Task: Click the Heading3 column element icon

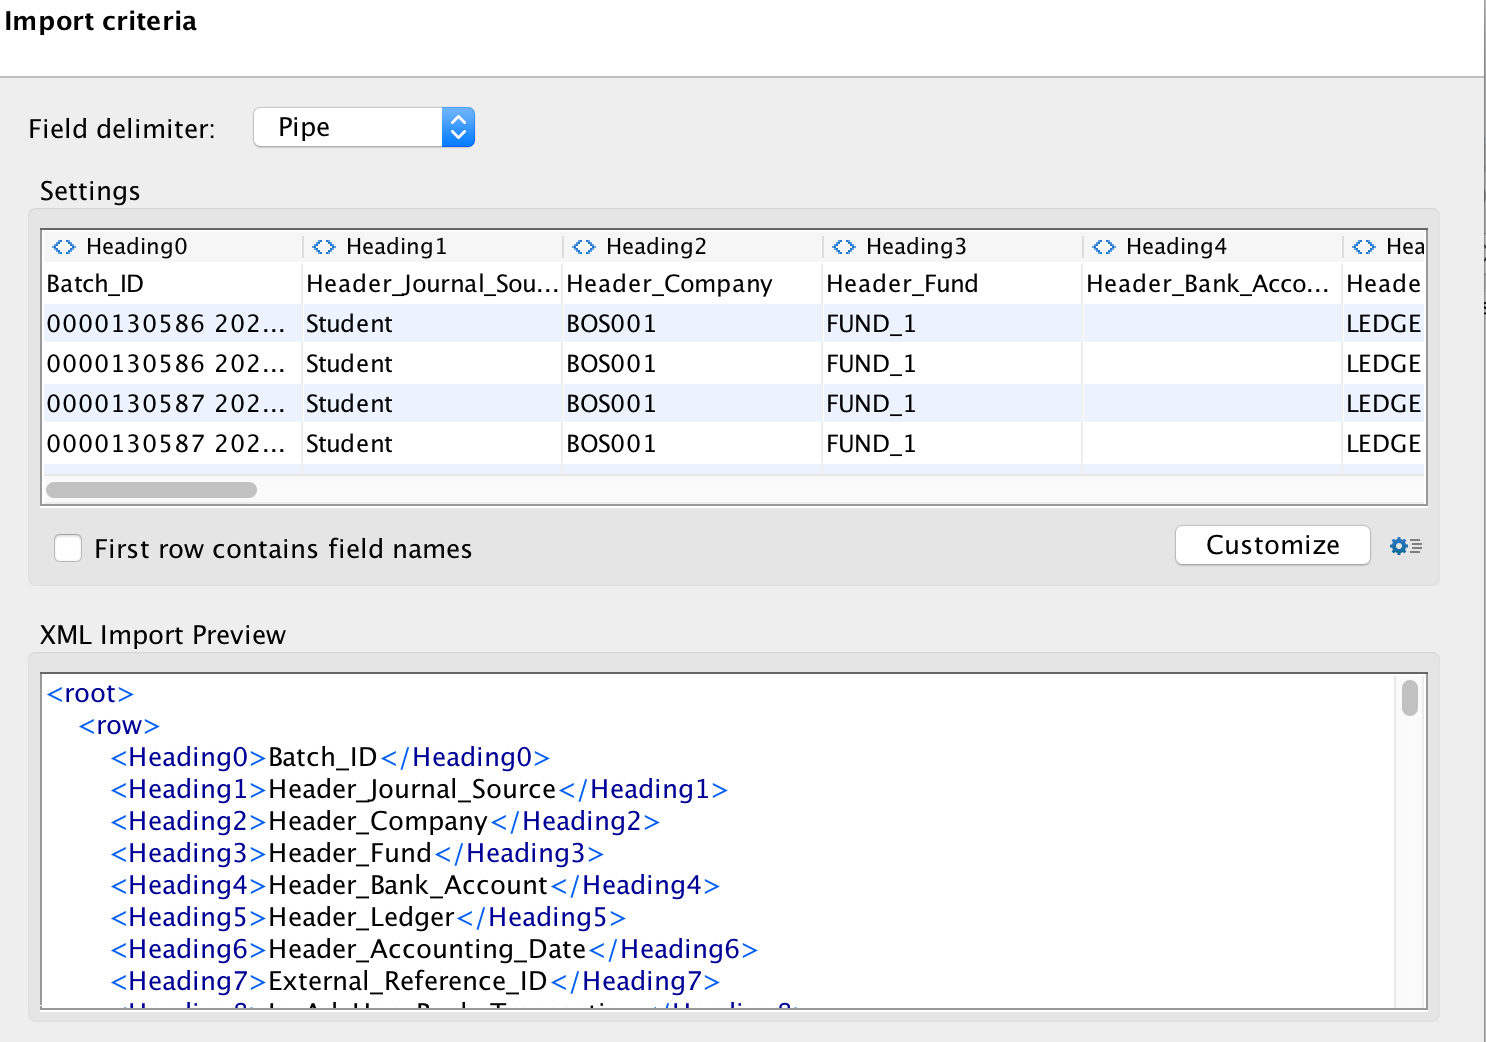Action: pyautogui.click(x=844, y=247)
